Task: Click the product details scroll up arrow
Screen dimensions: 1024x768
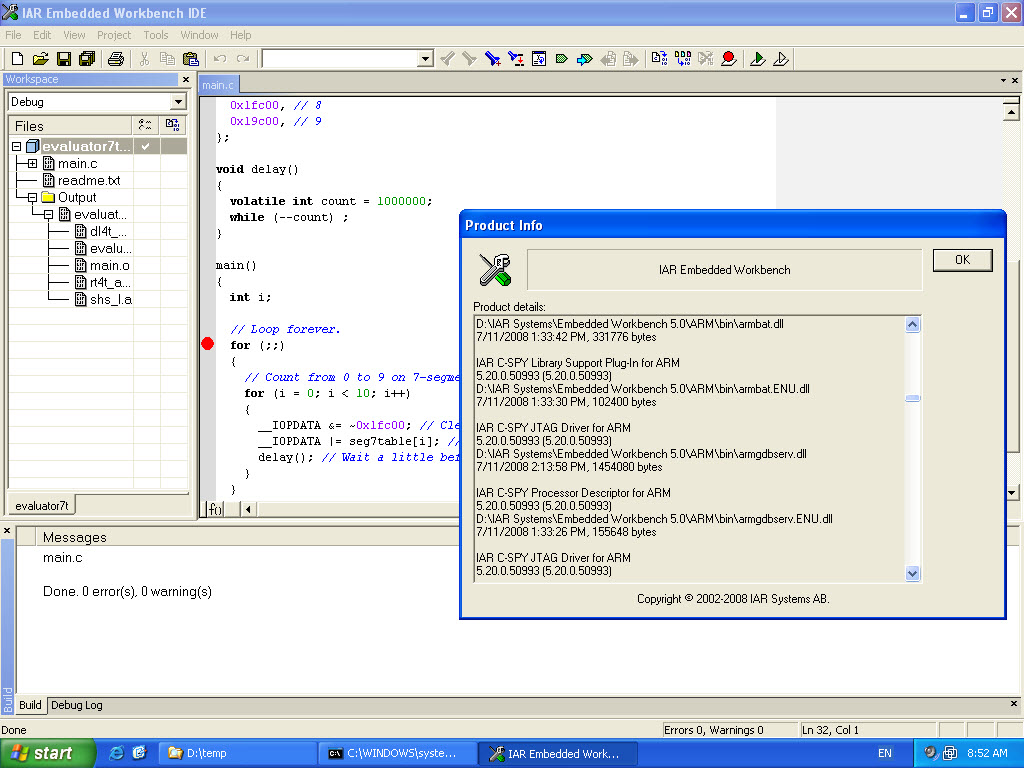Action: (912, 325)
